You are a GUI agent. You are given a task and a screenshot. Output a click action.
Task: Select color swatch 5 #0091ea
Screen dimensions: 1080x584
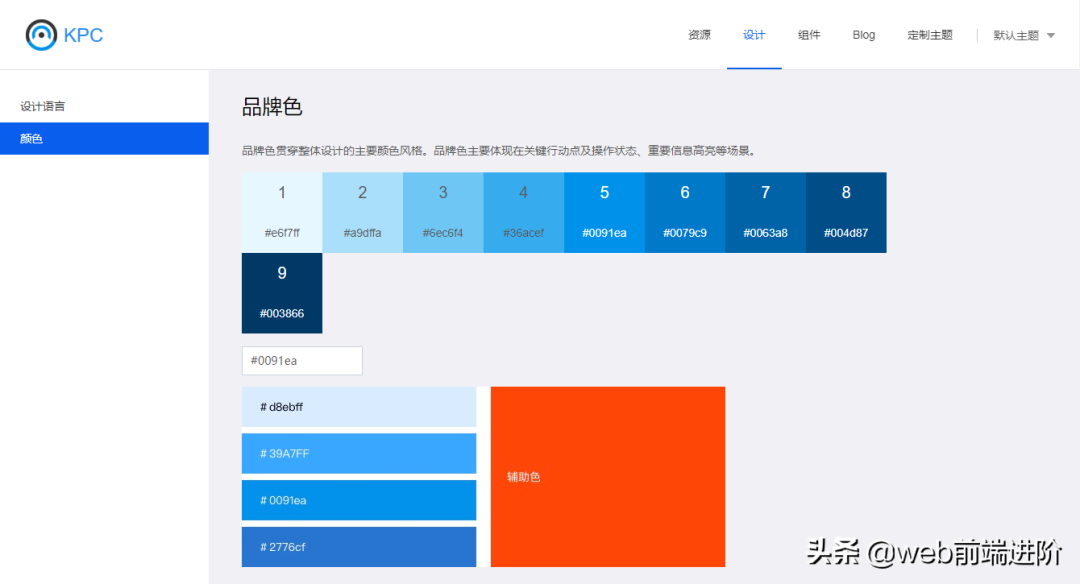604,212
